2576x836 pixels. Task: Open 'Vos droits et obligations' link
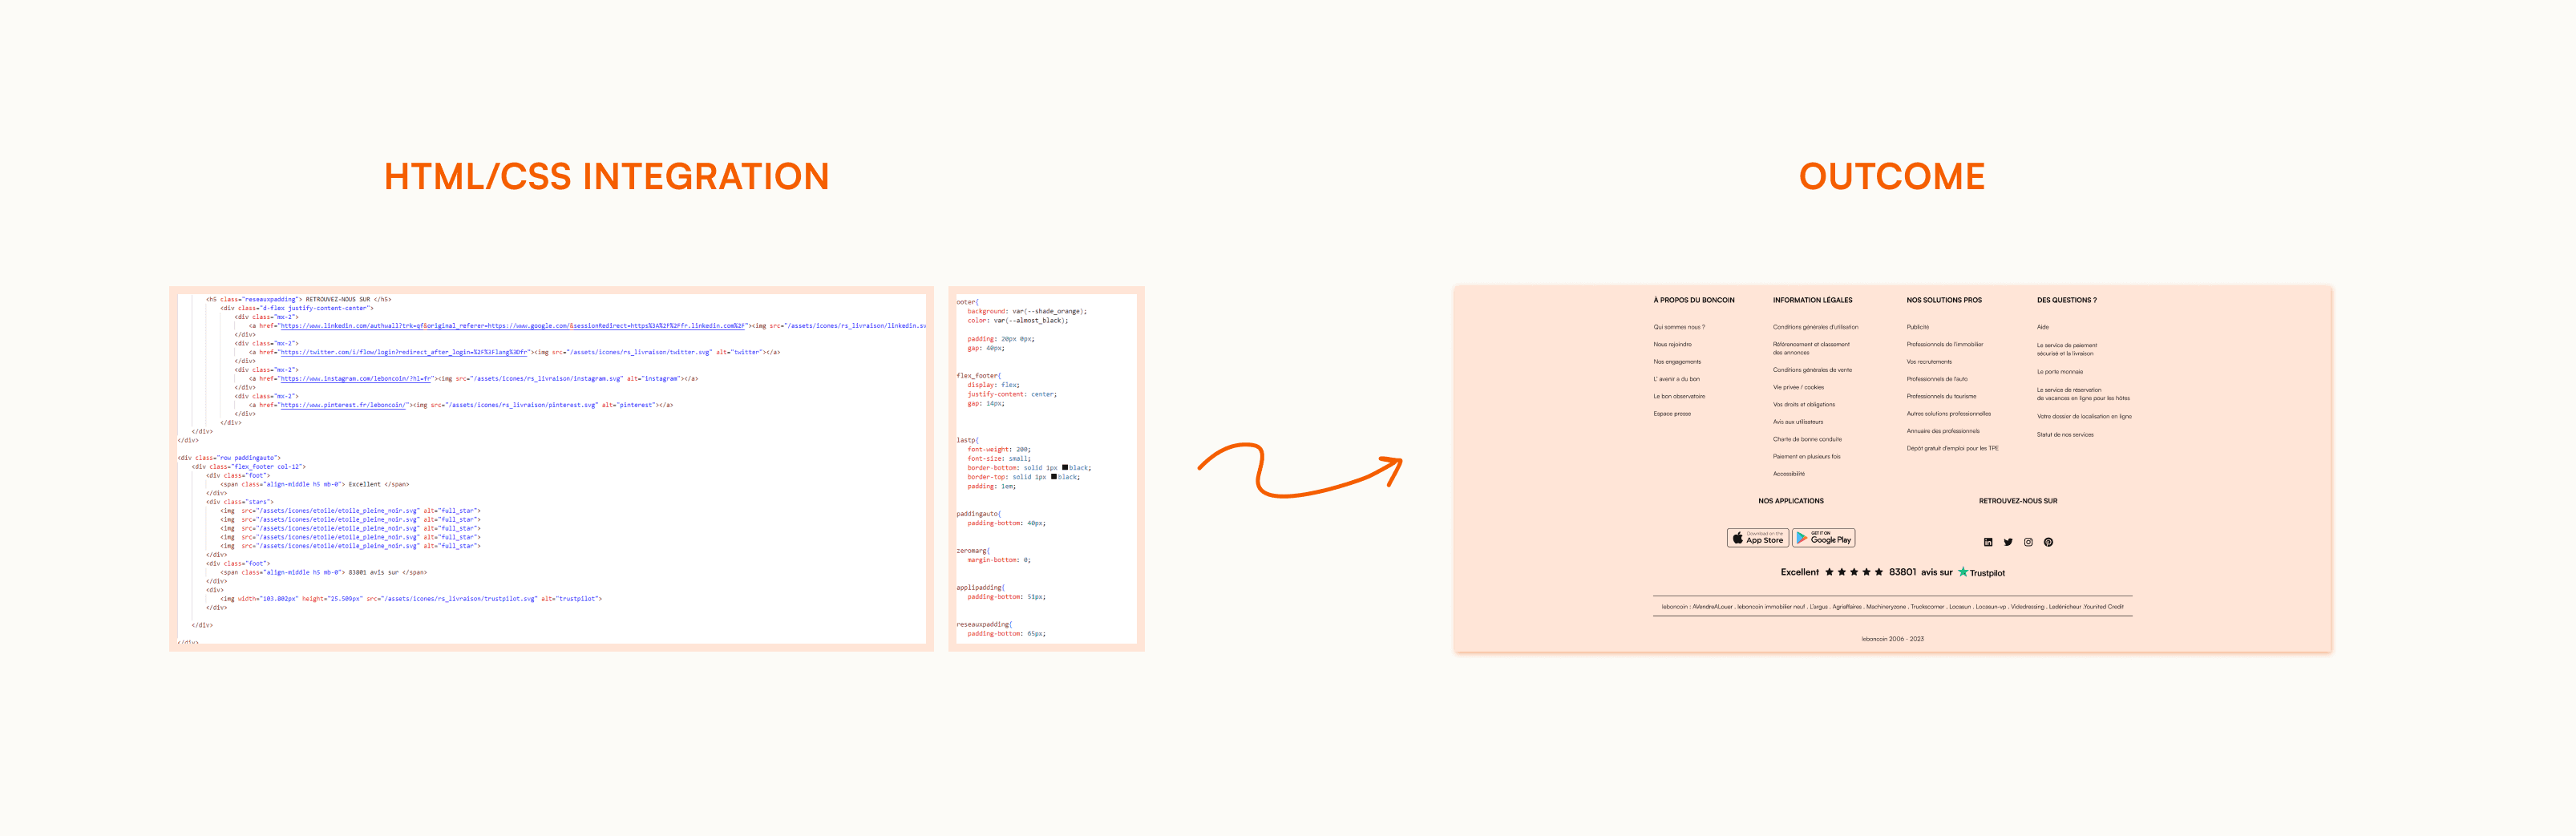click(1804, 405)
